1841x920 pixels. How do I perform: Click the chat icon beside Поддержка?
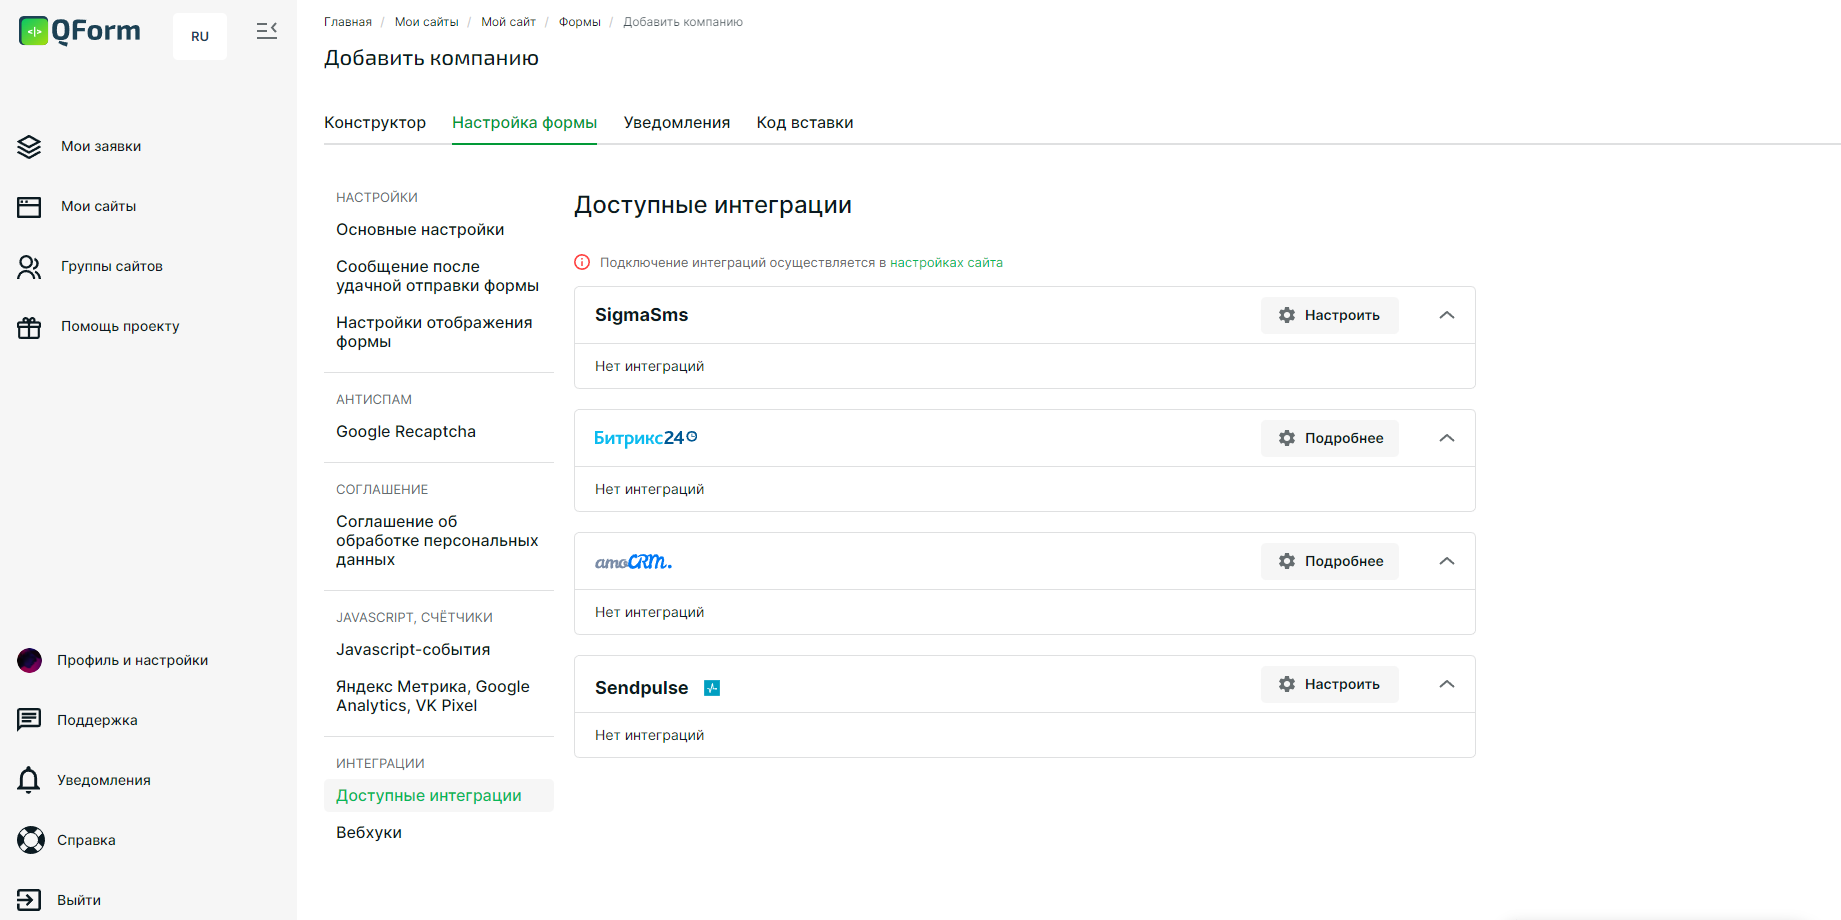(x=29, y=720)
